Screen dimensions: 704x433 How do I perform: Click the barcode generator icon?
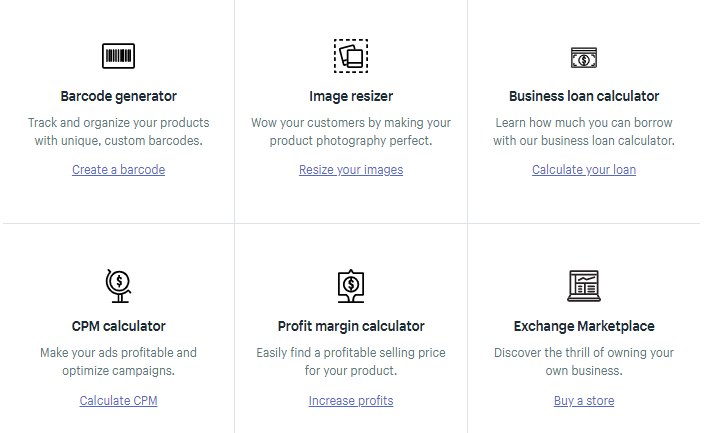[118, 56]
